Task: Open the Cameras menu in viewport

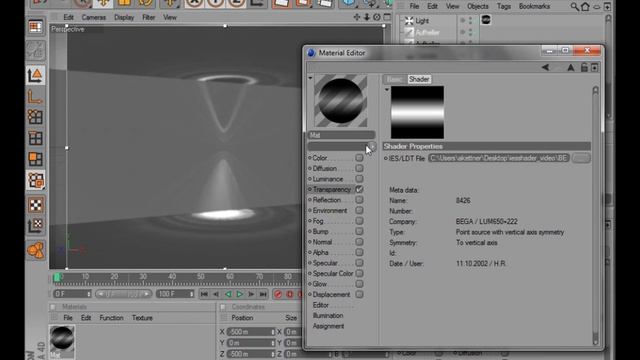Action: 93,18
